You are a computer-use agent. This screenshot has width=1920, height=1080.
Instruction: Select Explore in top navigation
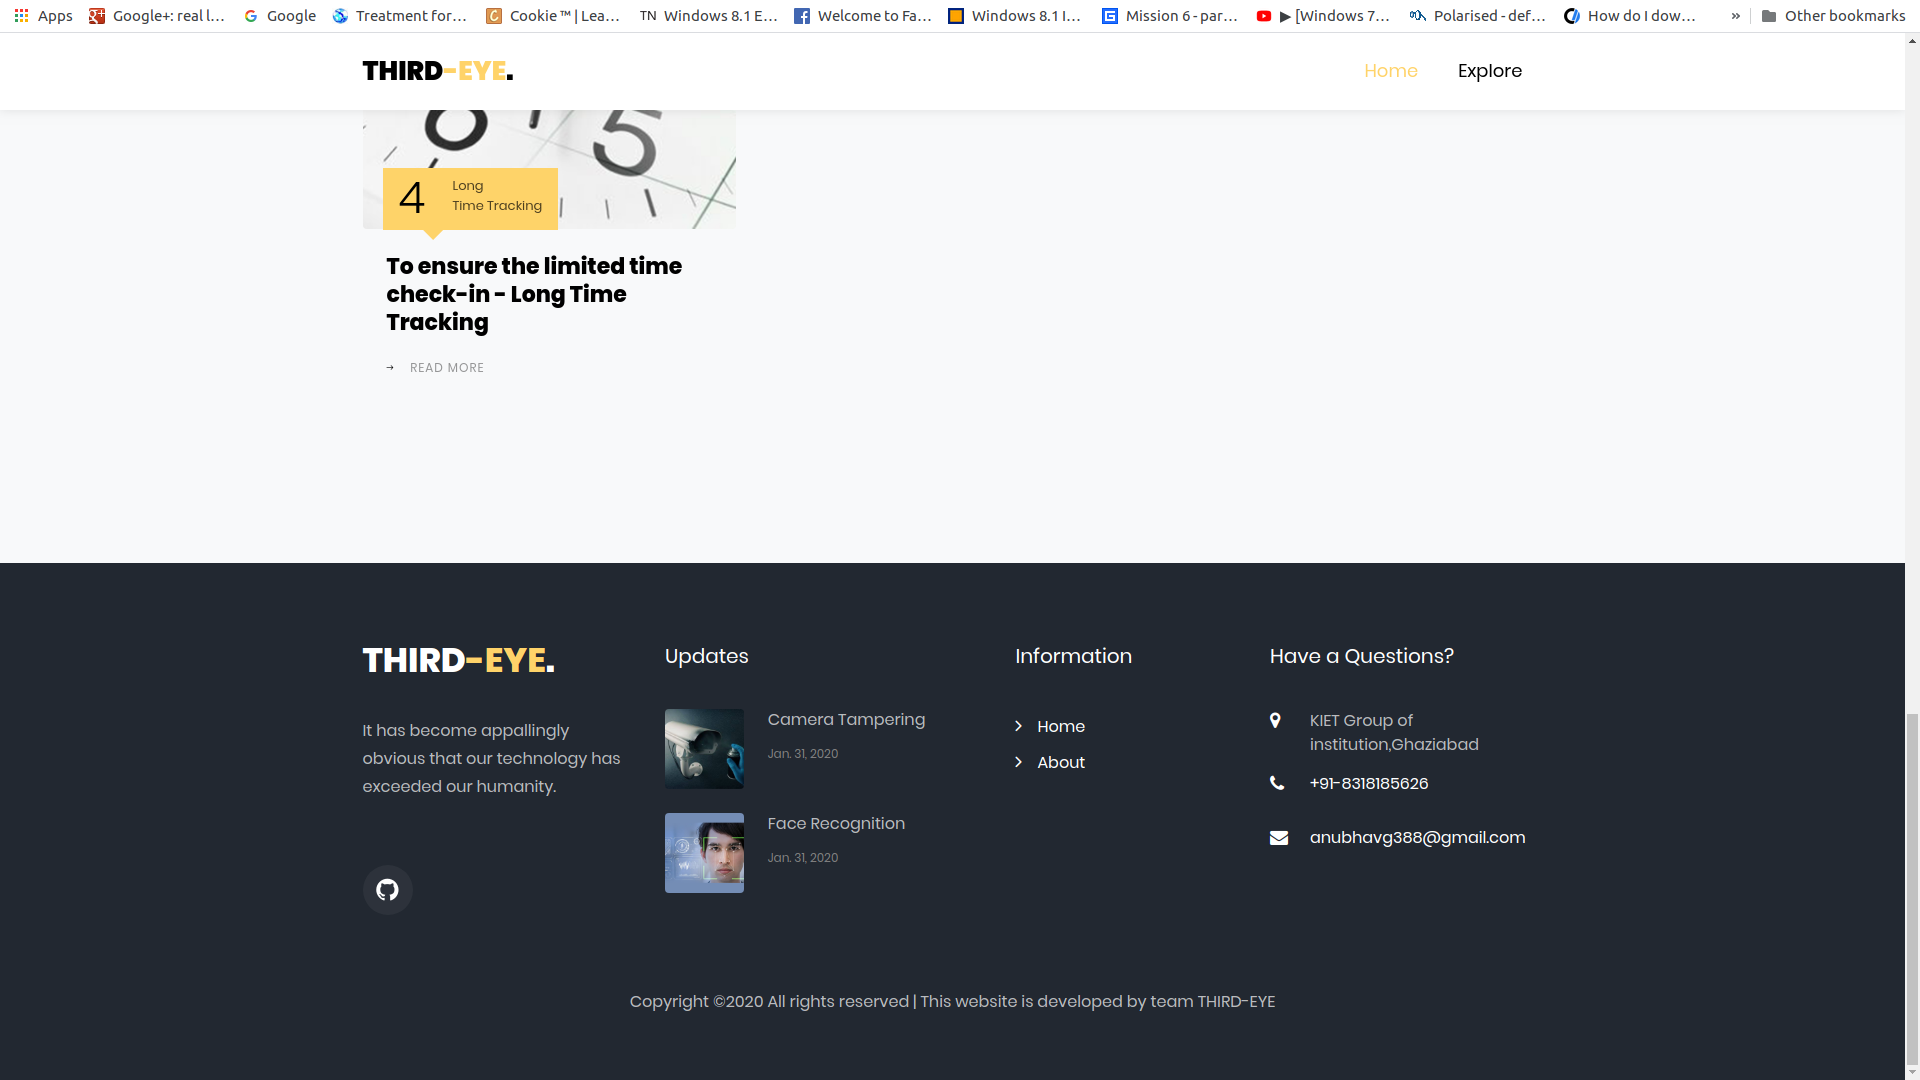1489,71
